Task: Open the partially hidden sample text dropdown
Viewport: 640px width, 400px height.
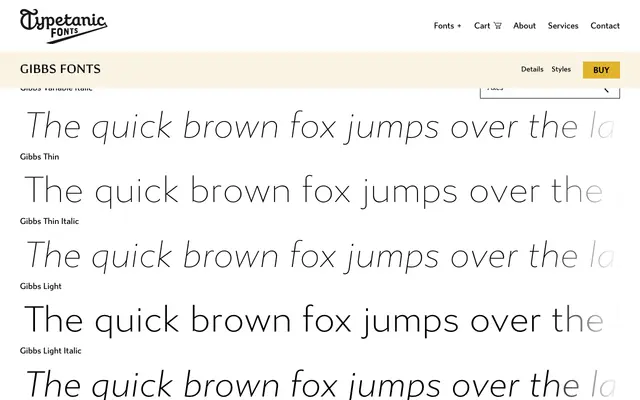Action: 550,93
